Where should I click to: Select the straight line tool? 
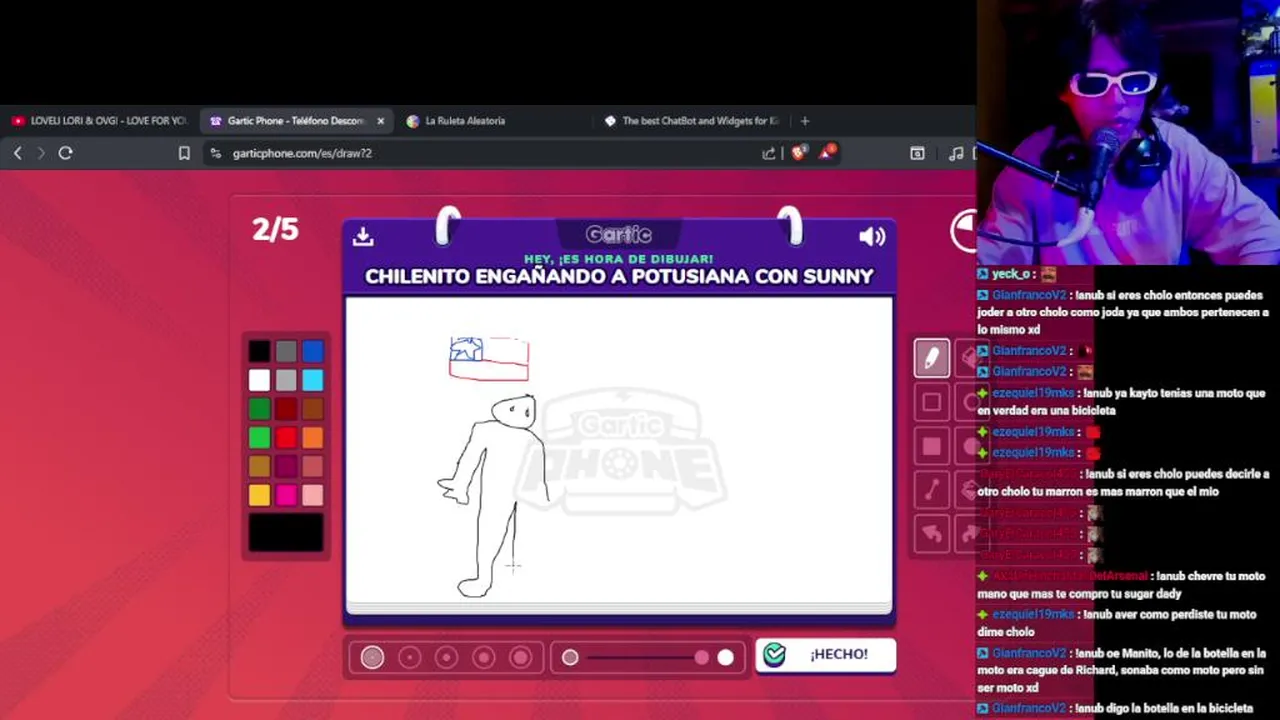pos(931,490)
